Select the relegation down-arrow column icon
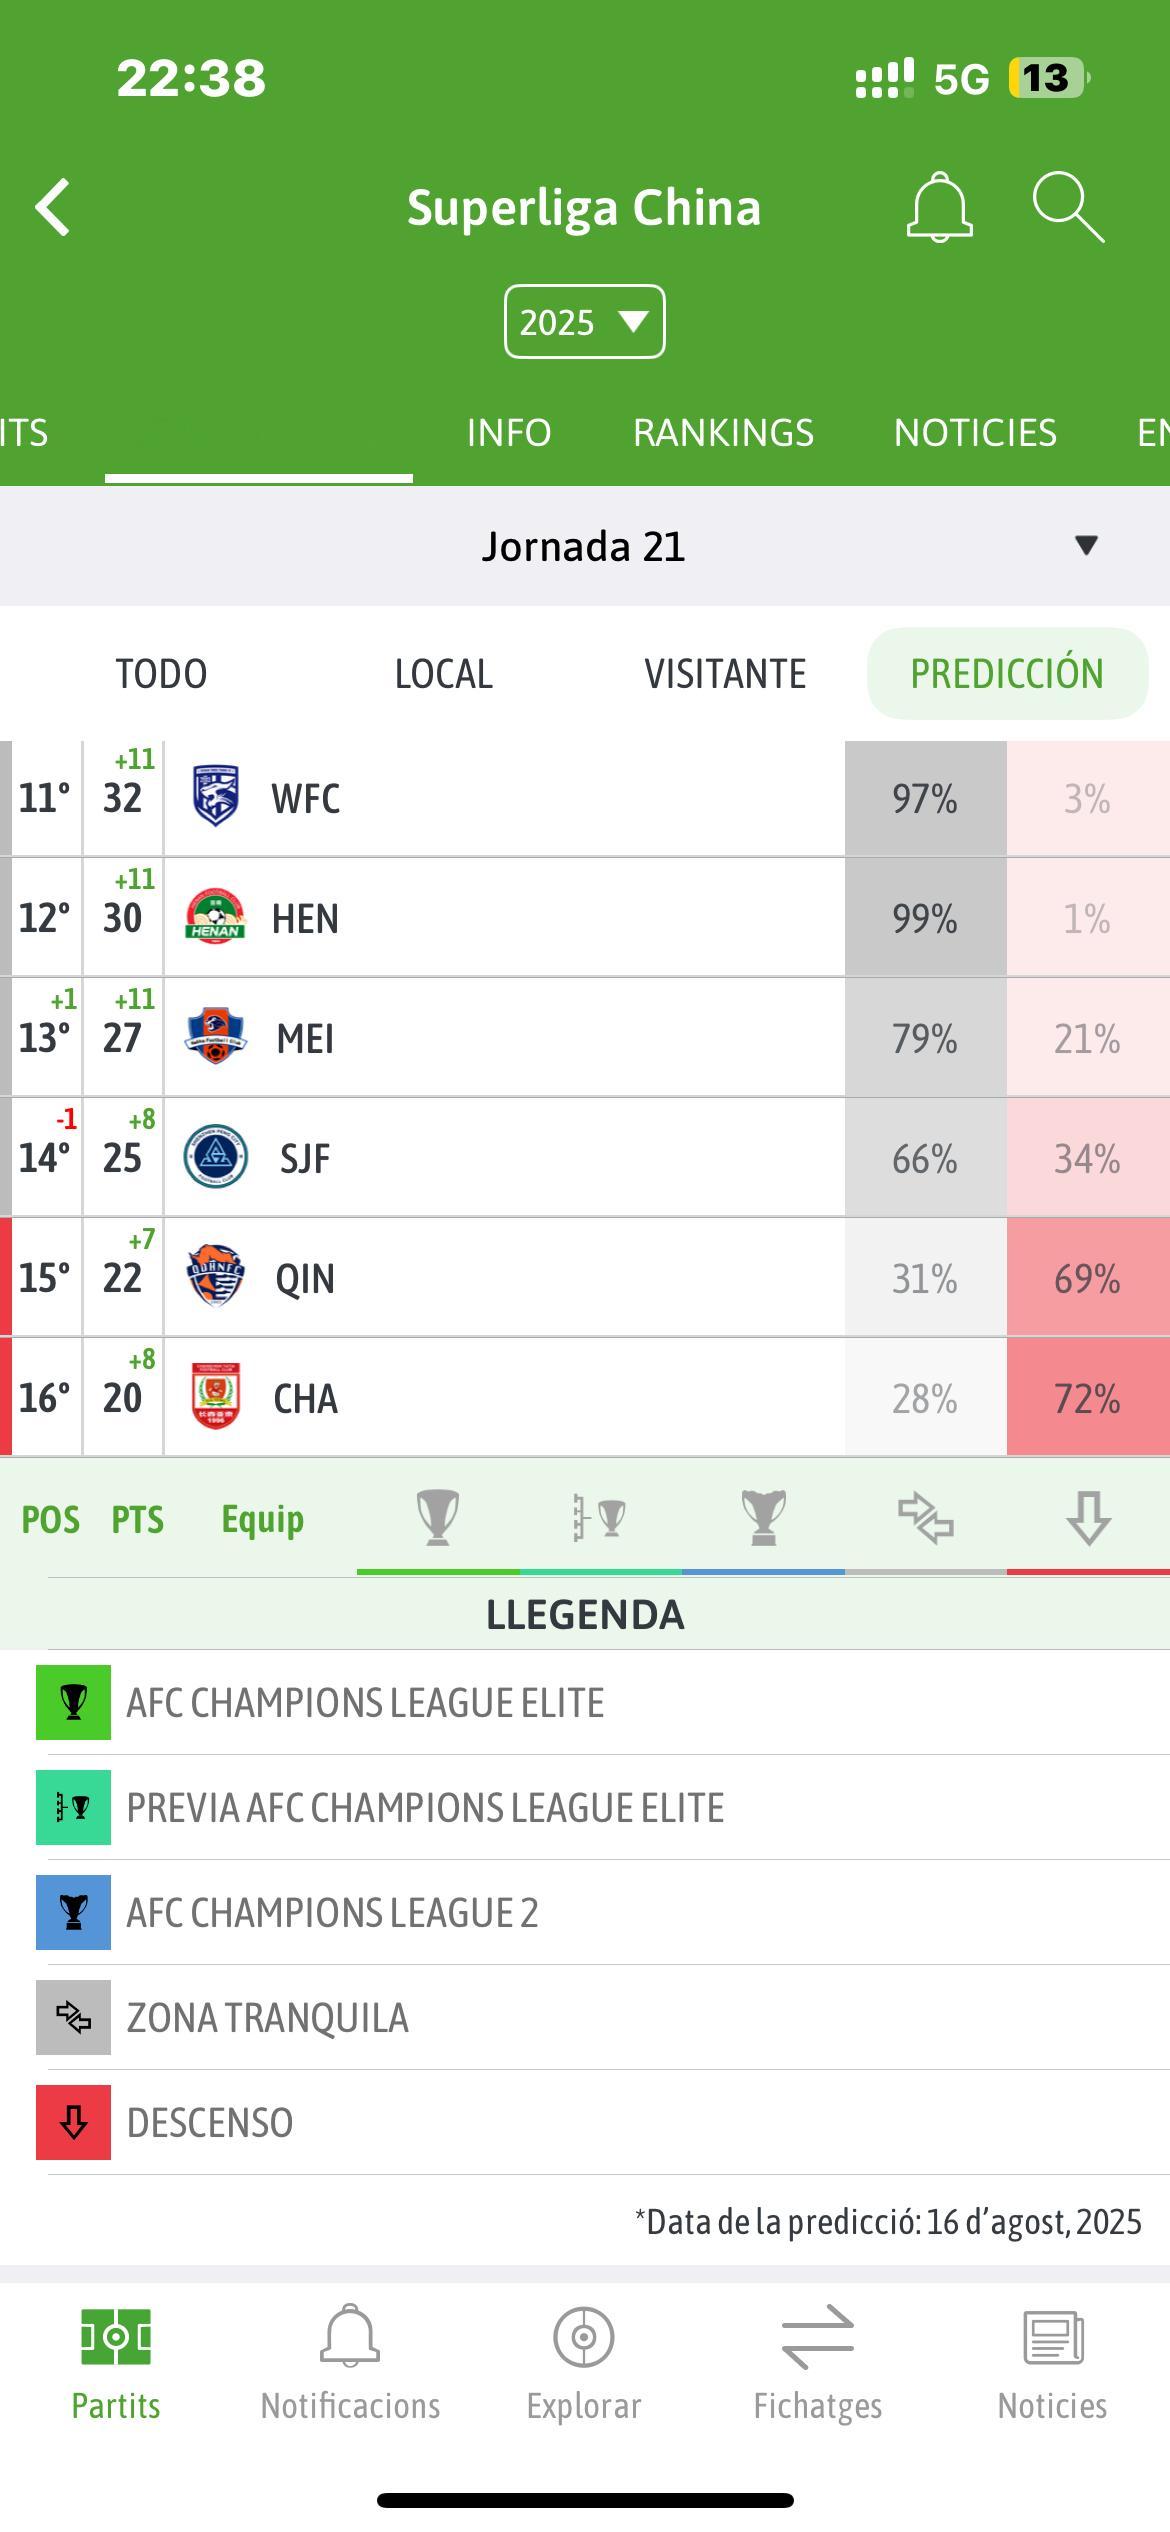 [1088, 1518]
